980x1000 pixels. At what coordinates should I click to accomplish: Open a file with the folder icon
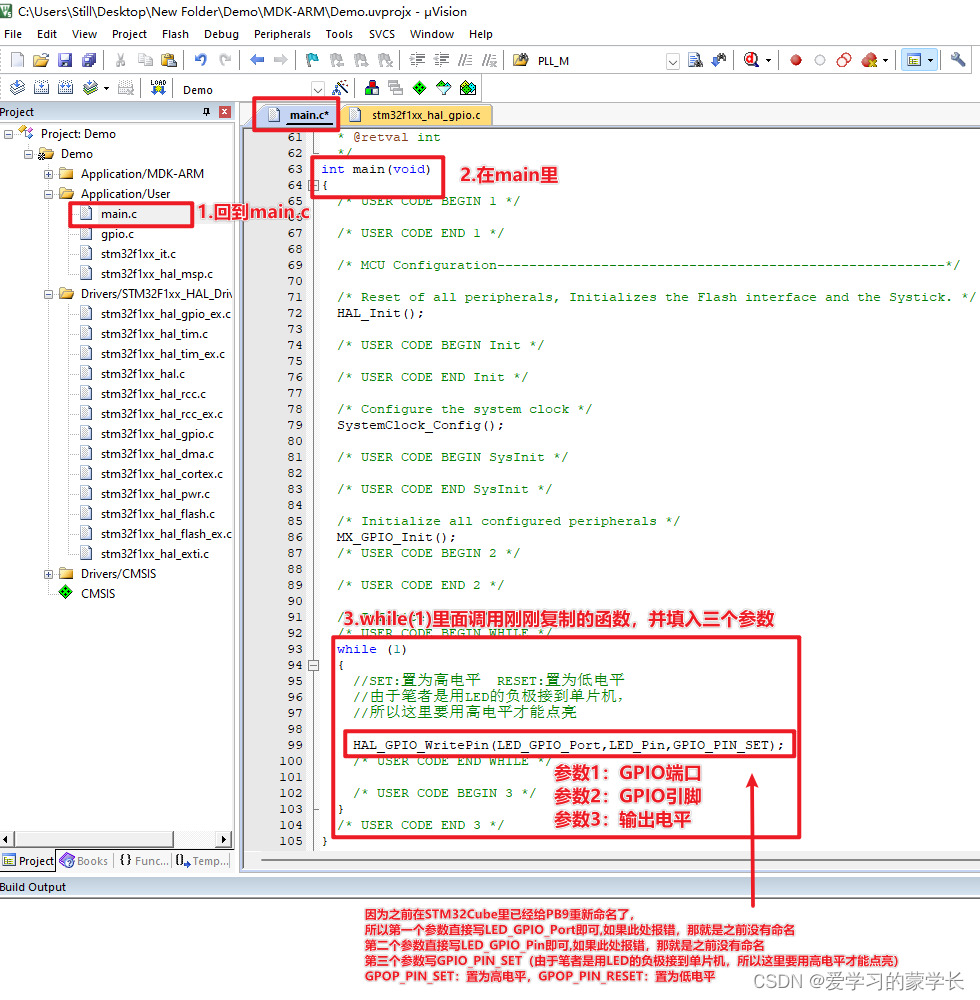coord(41,60)
